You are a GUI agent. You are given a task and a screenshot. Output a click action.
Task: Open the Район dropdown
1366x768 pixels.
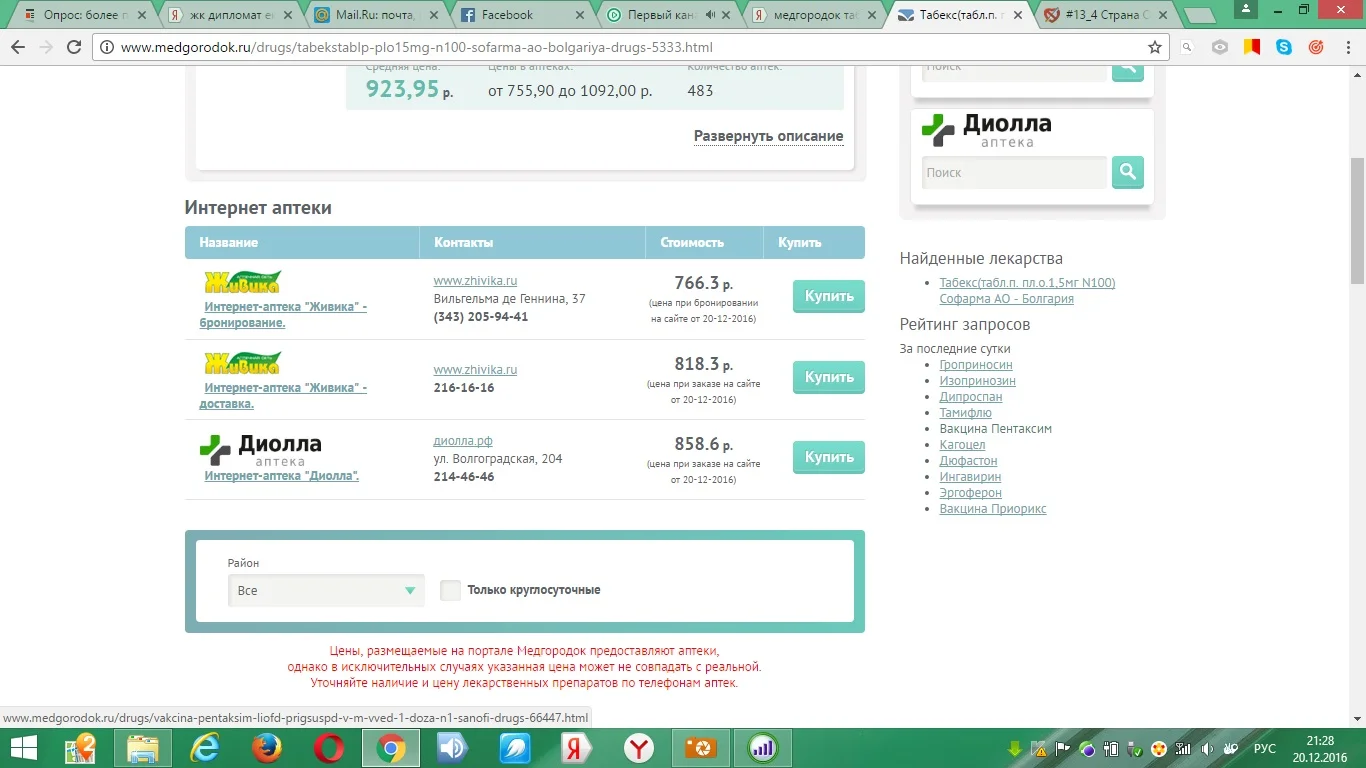325,590
